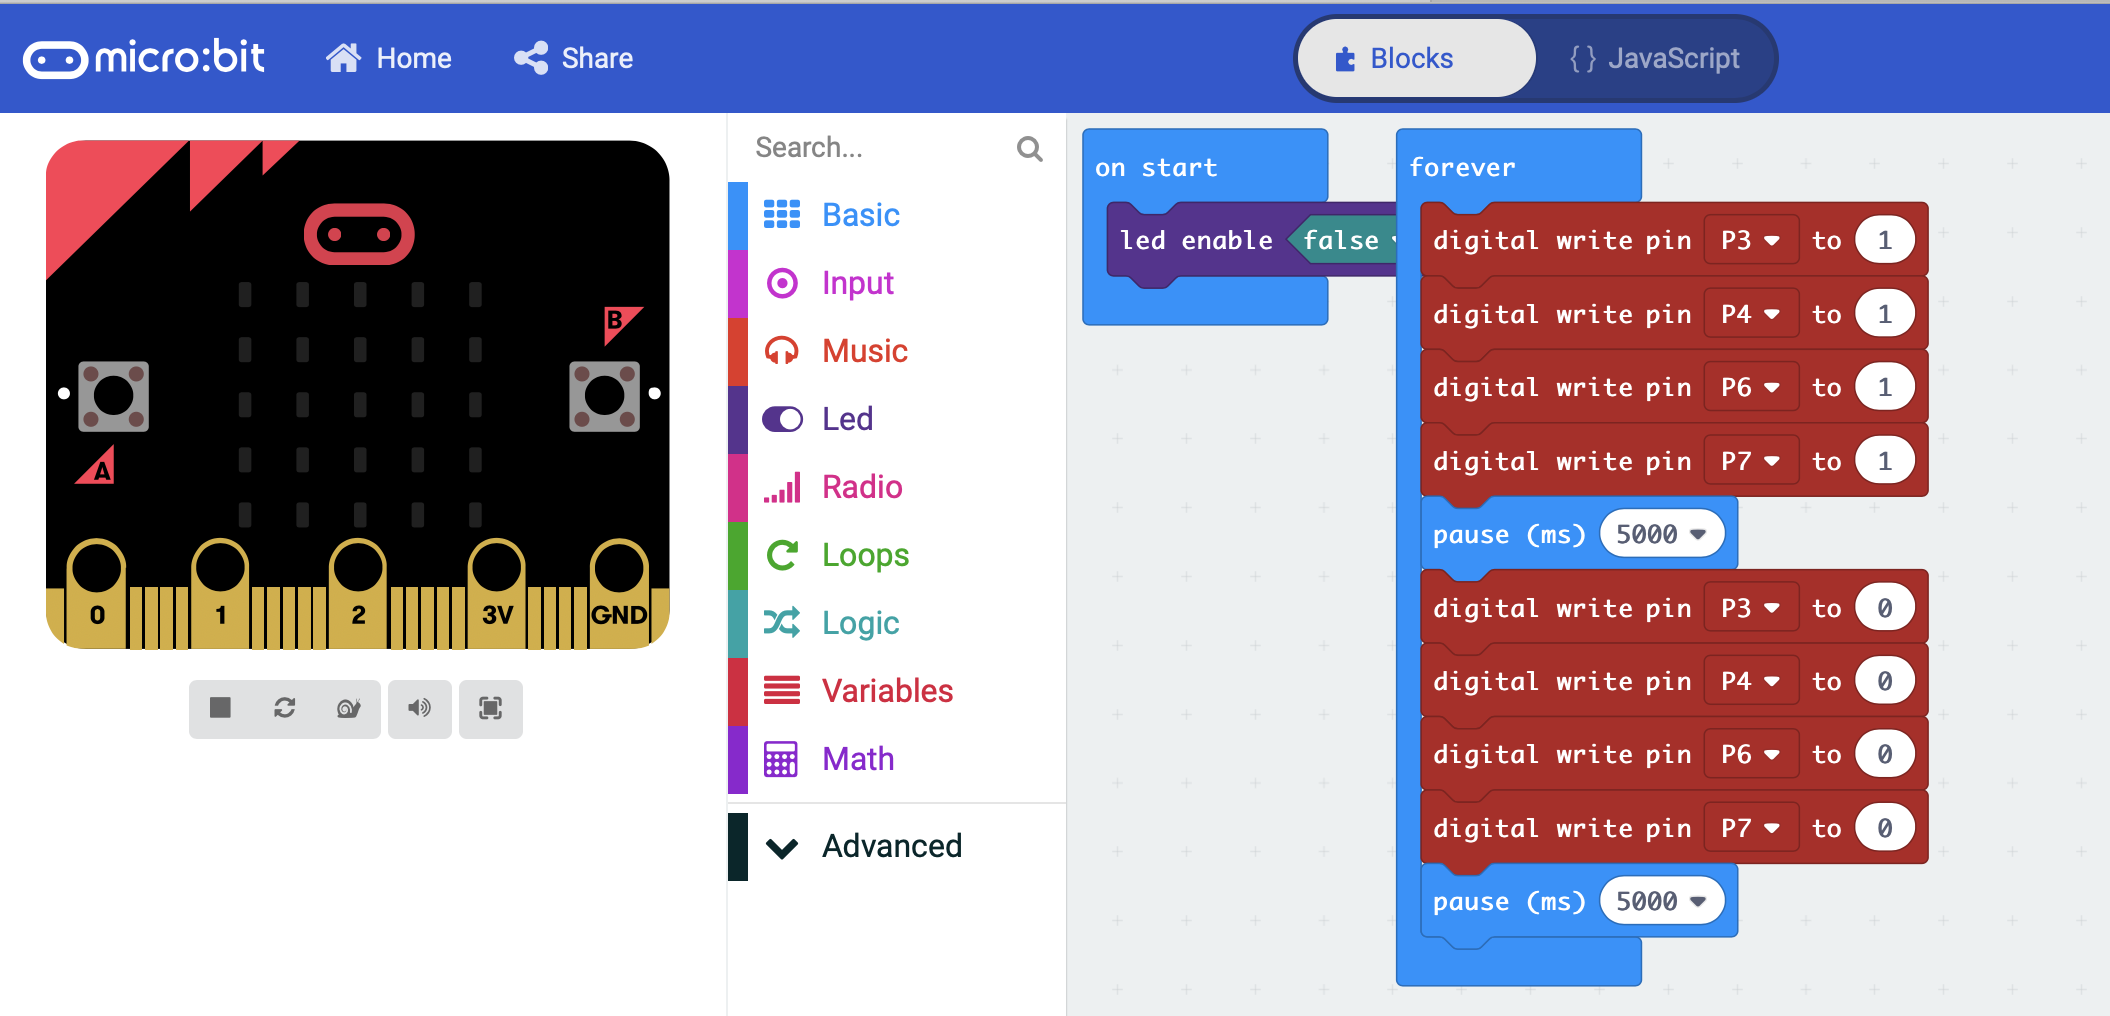Click the search magnifier icon
The image size is (2110, 1016).
1029,149
